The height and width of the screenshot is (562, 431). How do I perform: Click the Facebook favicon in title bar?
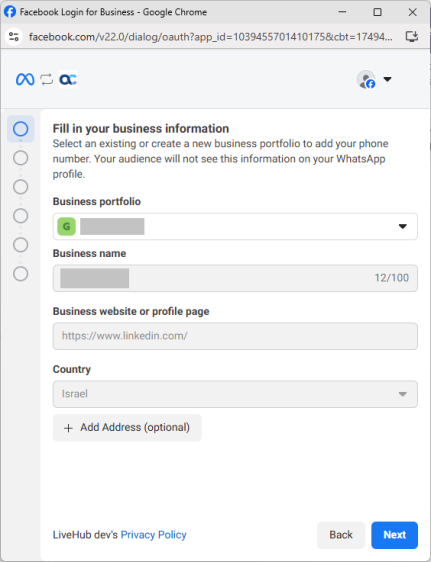10,12
